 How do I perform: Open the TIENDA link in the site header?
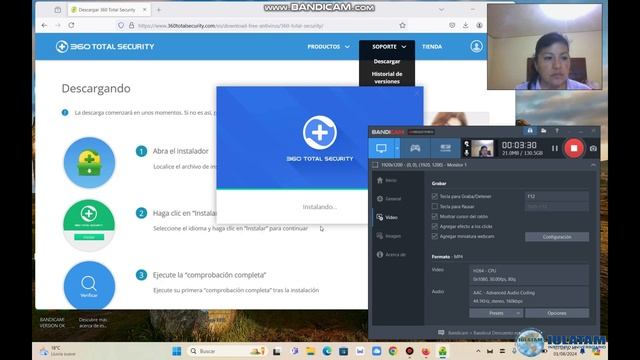pyautogui.click(x=432, y=47)
